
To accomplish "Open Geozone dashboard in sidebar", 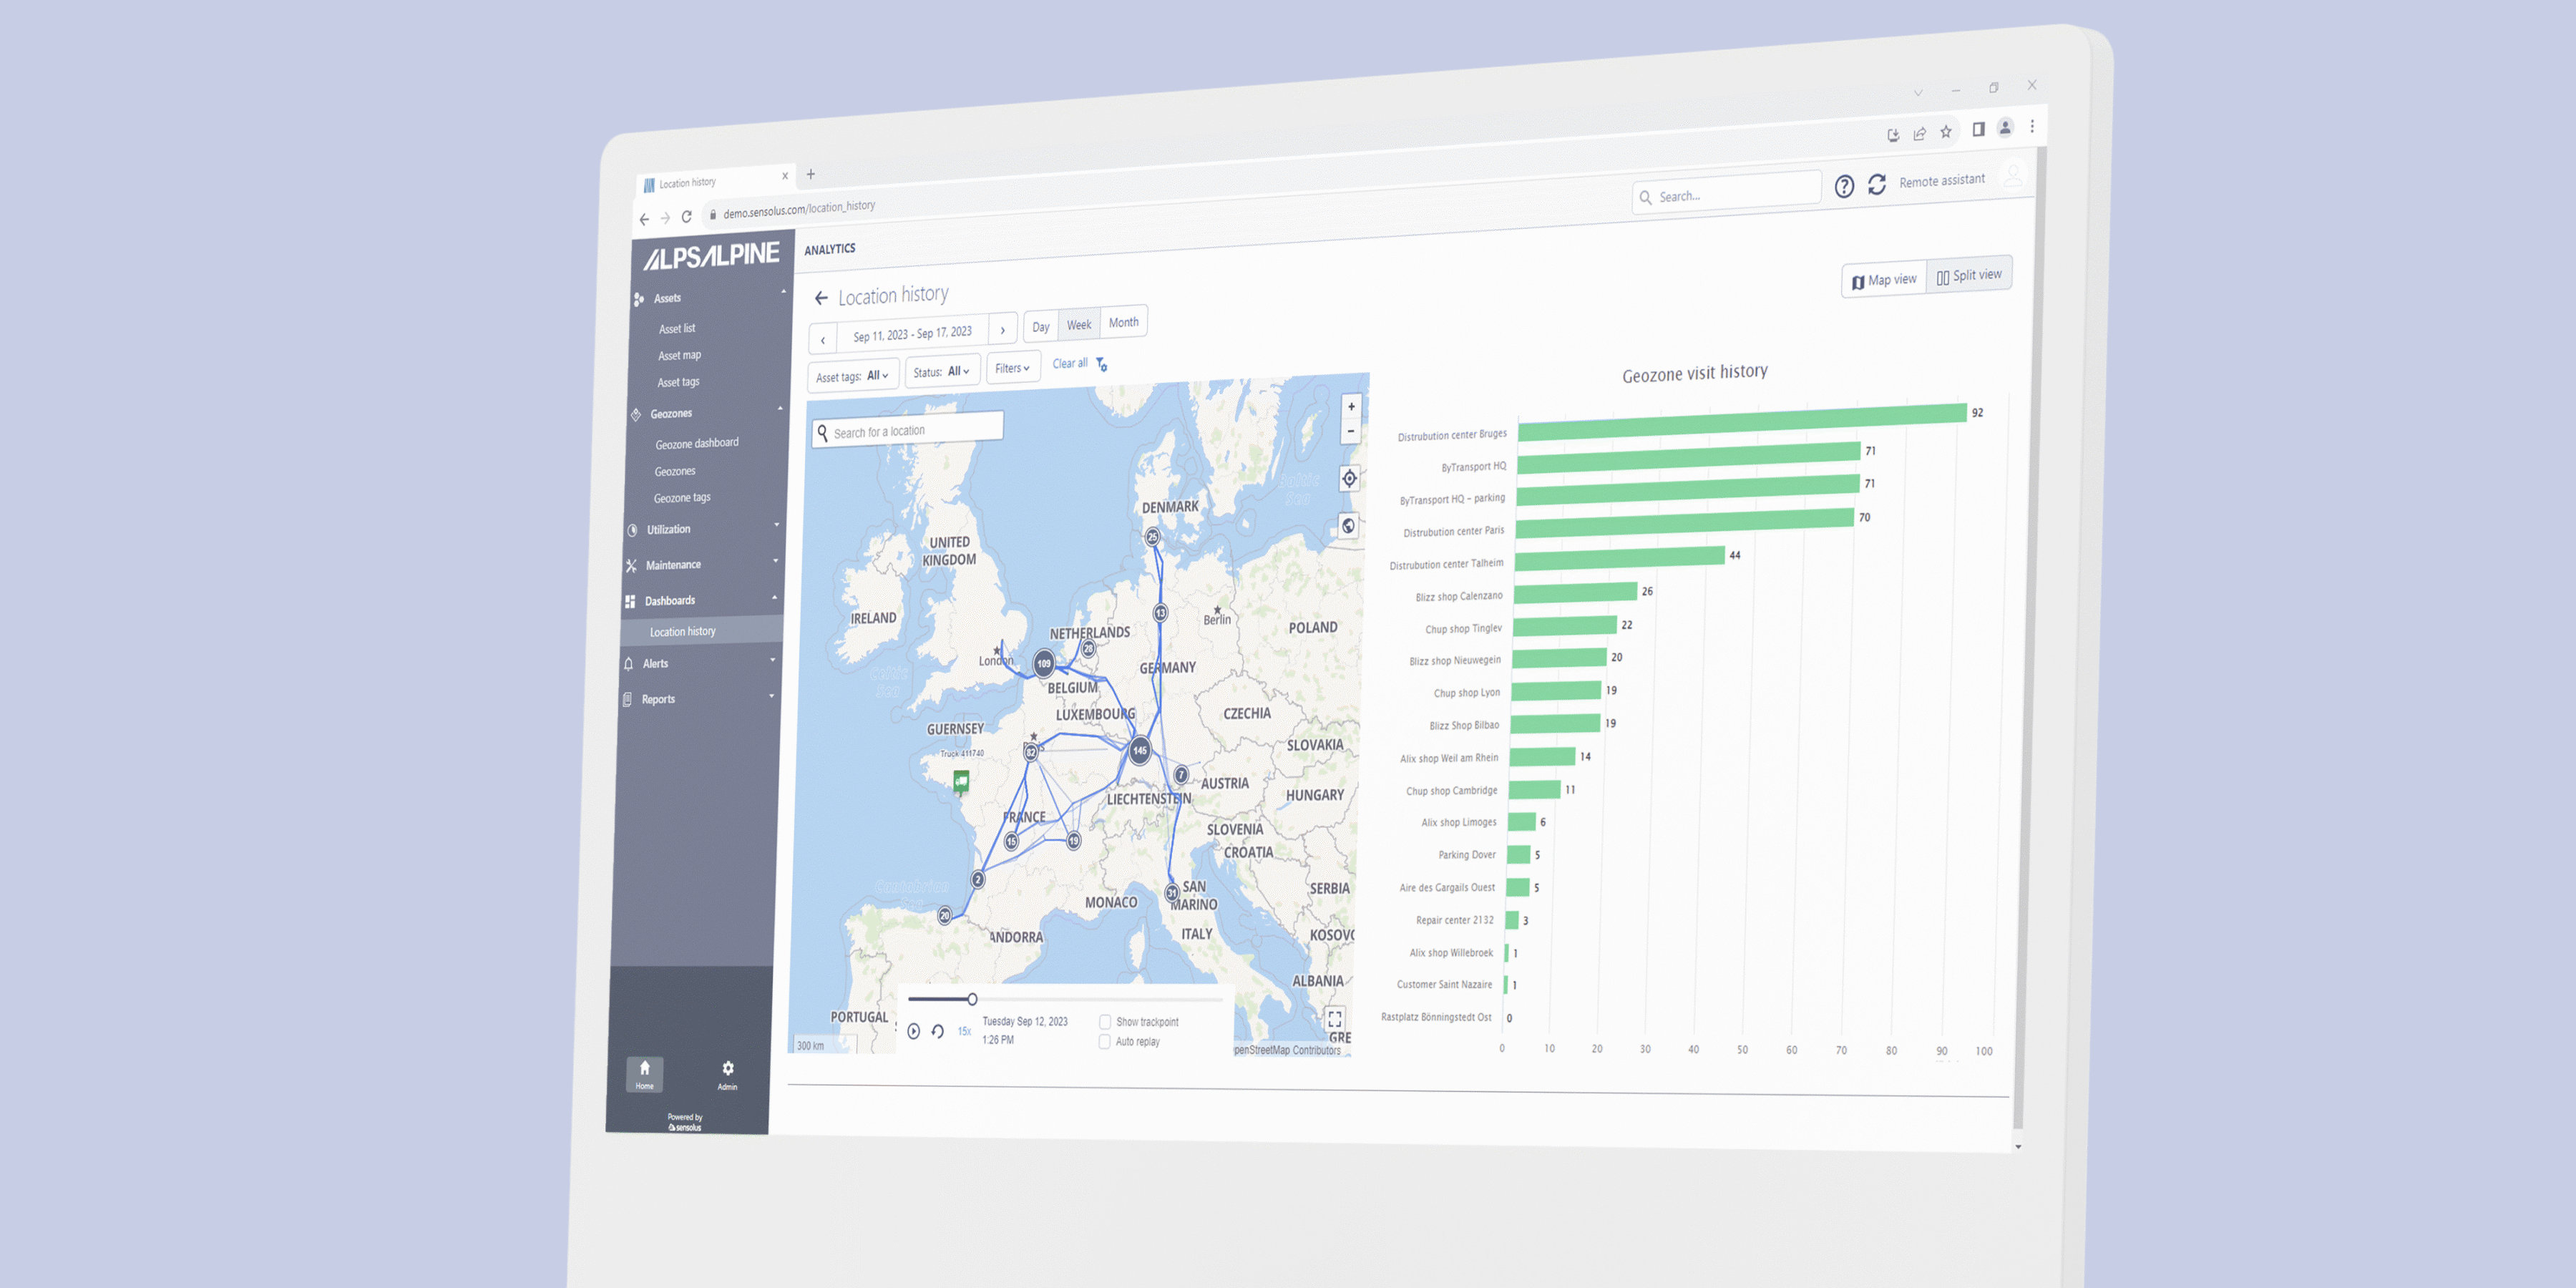I will [x=696, y=443].
